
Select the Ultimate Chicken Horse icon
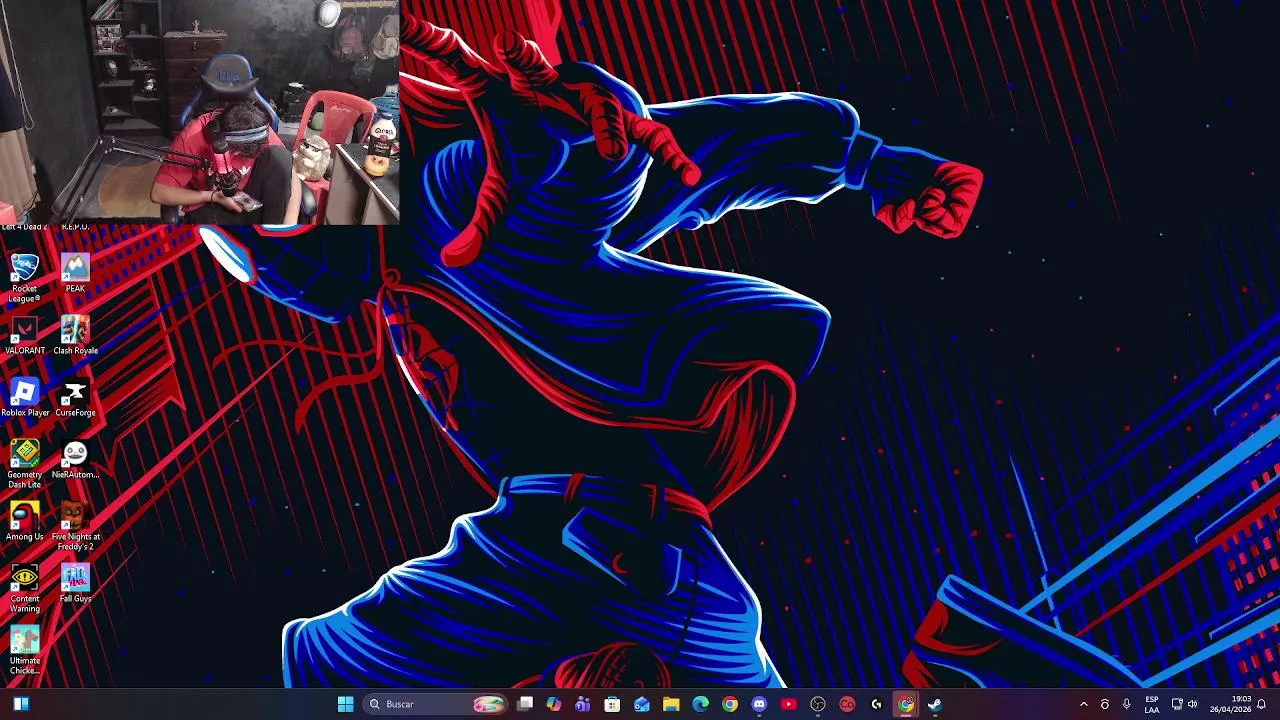[24, 651]
